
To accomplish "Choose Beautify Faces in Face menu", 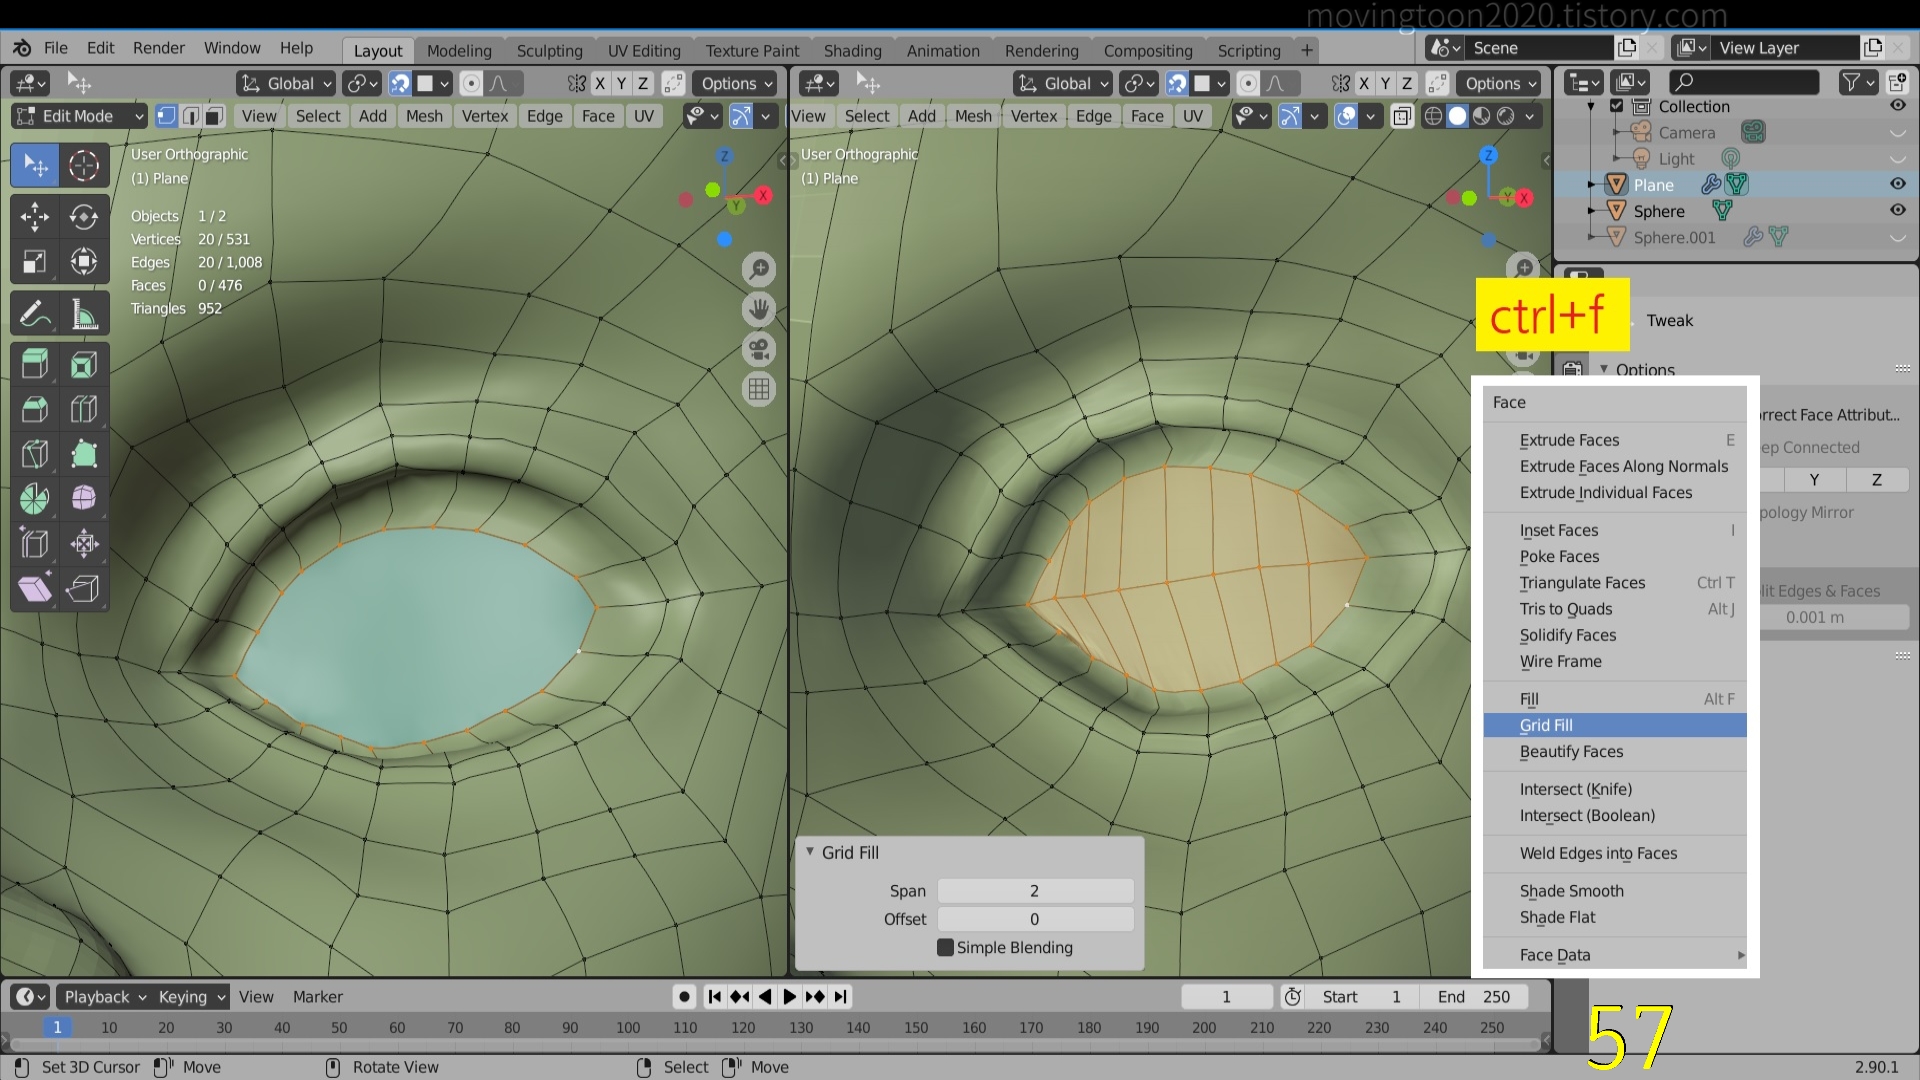I will point(1615,751).
